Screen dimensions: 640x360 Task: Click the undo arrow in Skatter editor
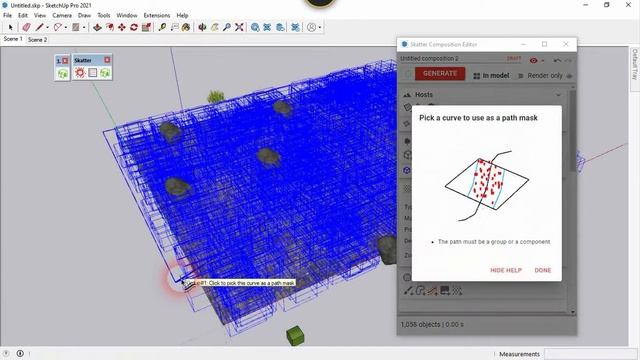pyautogui.click(x=557, y=60)
